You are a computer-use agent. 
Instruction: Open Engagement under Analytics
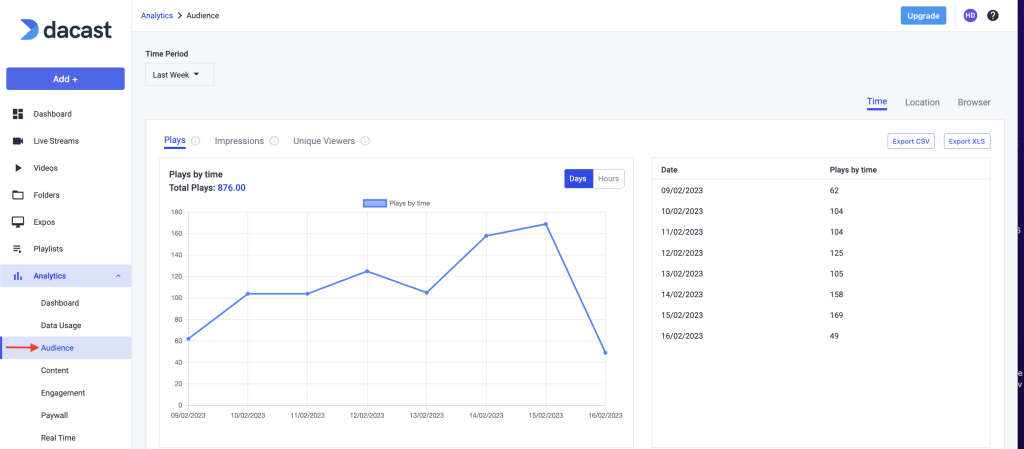coord(62,393)
